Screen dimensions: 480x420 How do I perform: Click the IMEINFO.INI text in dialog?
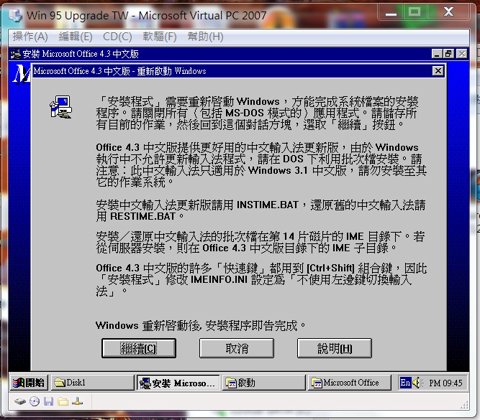(219, 279)
